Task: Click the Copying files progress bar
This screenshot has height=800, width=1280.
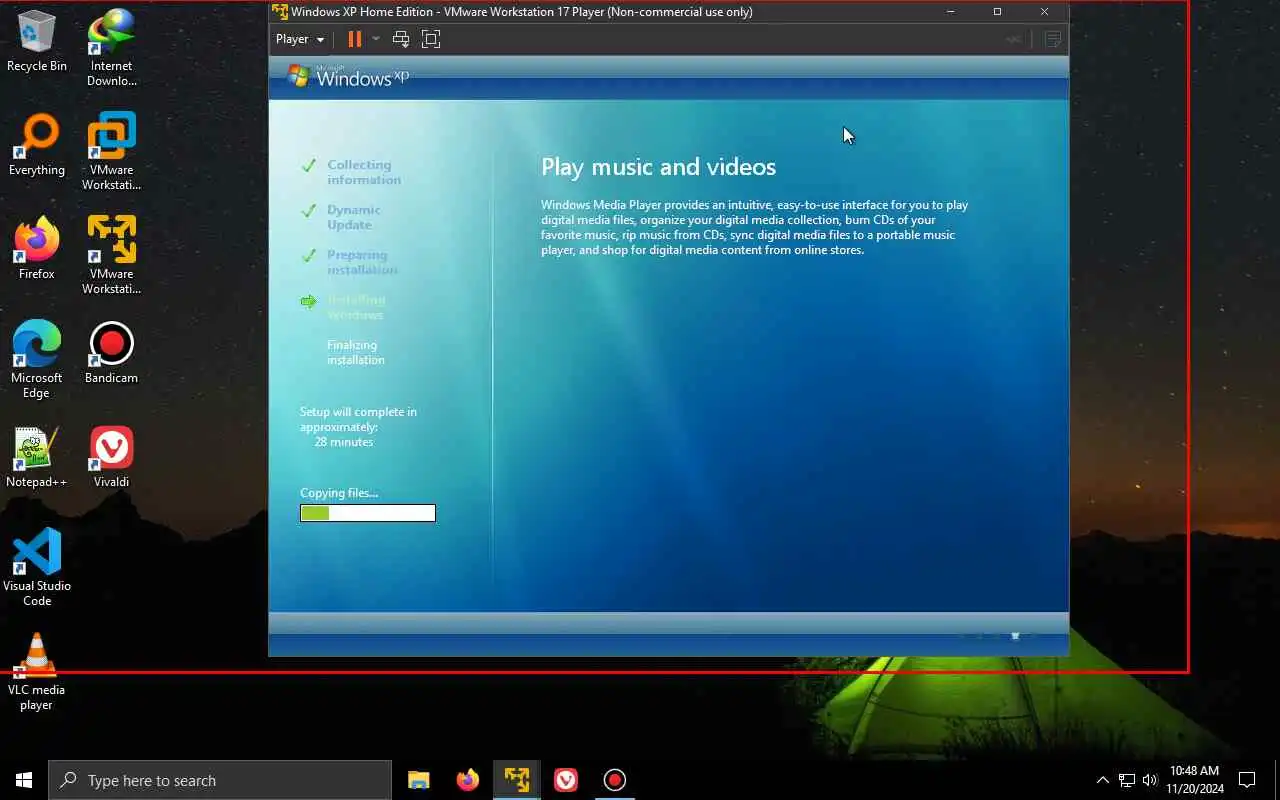Action: (368, 513)
